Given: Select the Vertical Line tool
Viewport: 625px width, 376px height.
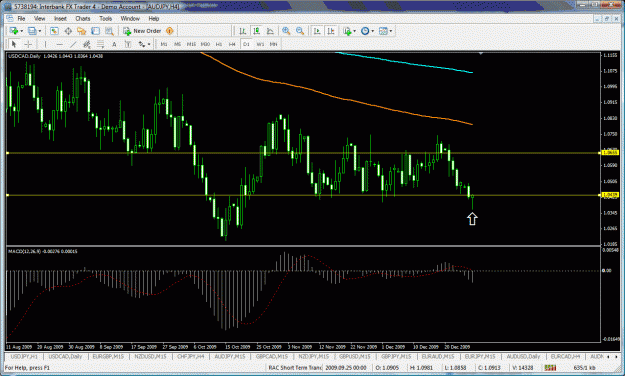Looking at the screenshot, I should click(x=45, y=44).
